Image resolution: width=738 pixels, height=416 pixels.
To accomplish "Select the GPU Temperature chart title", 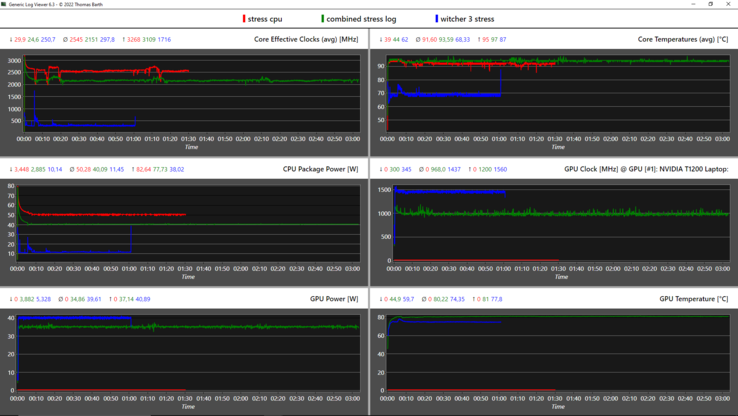I will (693, 299).
